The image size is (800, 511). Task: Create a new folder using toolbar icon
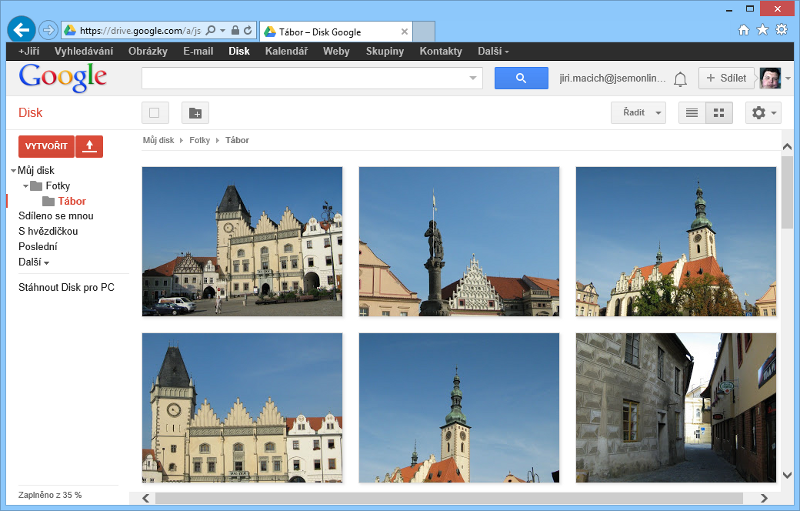[195, 113]
